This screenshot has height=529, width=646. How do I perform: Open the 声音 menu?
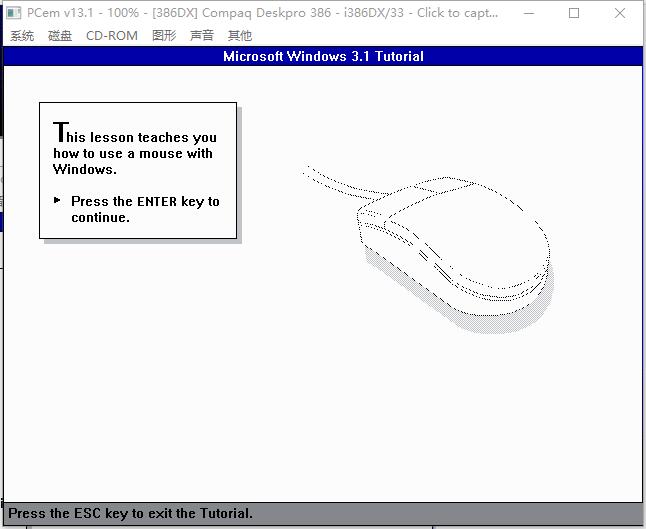(x=202, y=36)
